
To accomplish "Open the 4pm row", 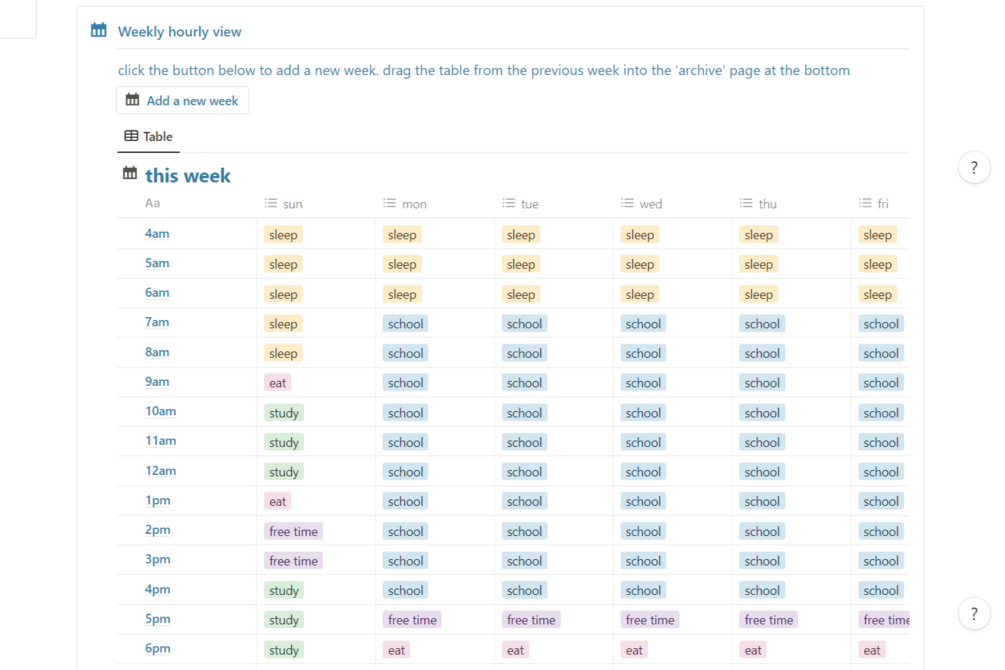I will tap(158, 590).
